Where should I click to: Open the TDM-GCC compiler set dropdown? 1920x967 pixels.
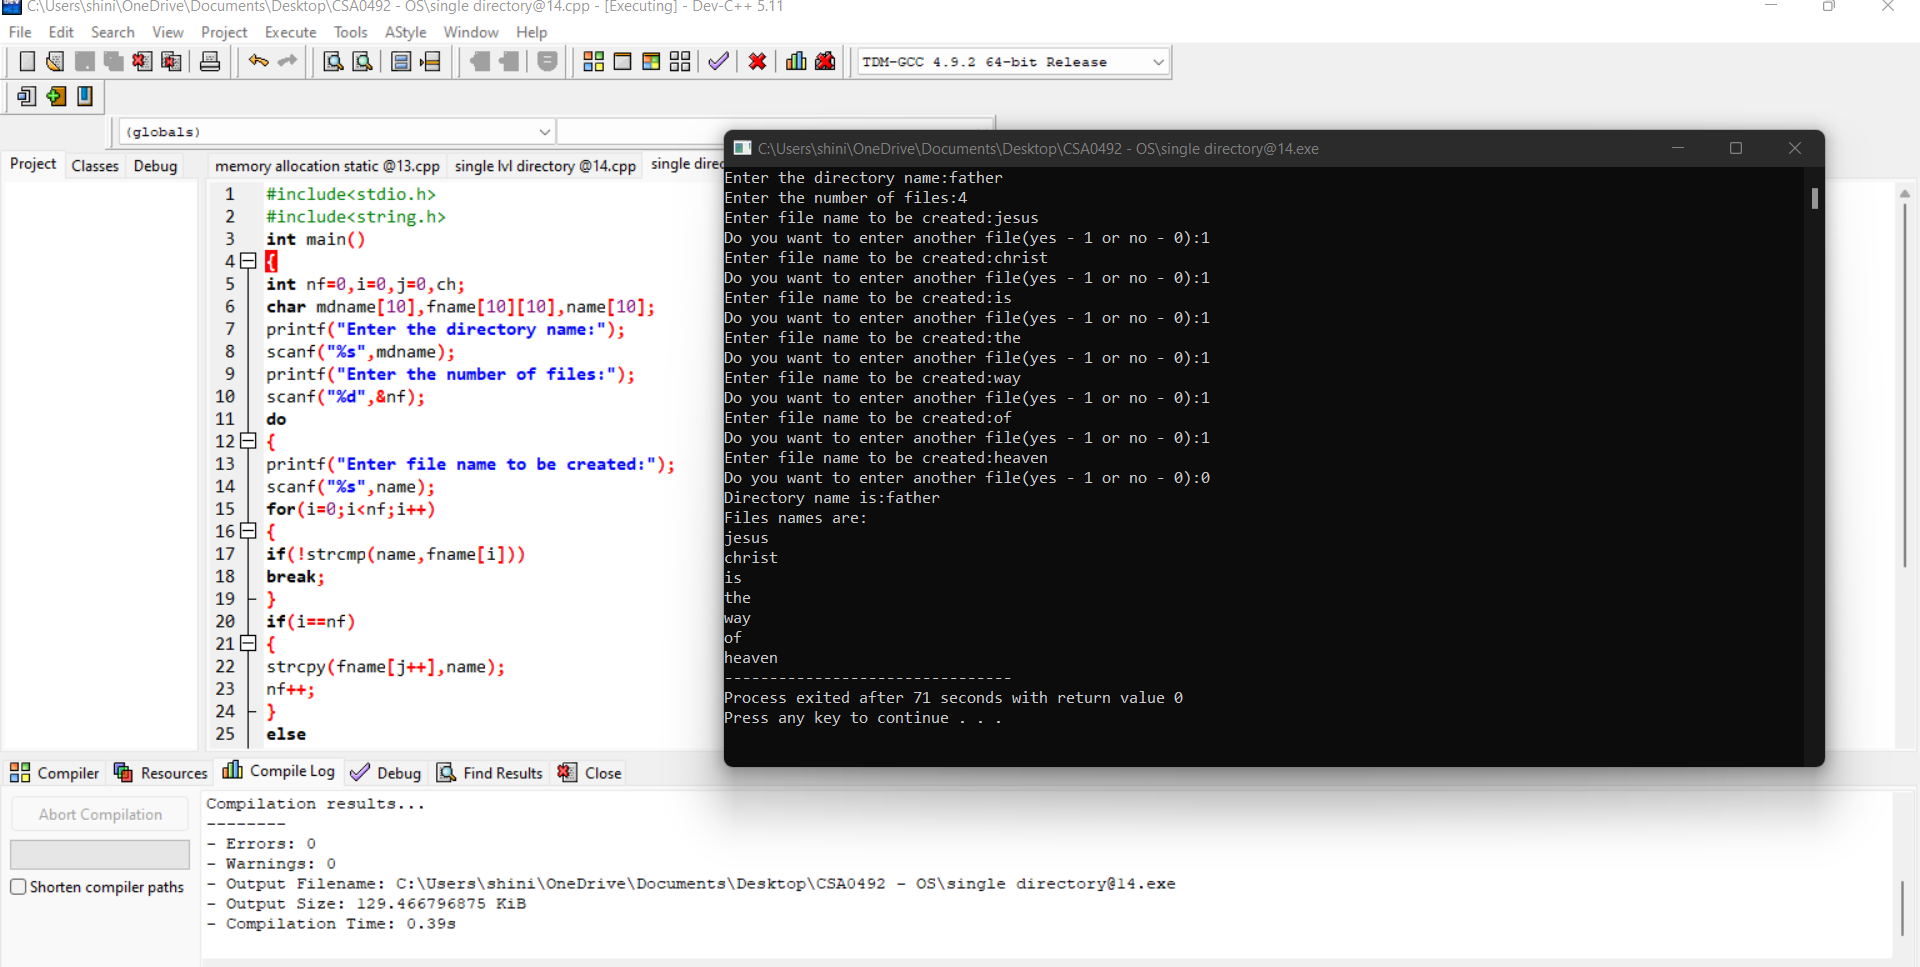[x=1157, y=61]
